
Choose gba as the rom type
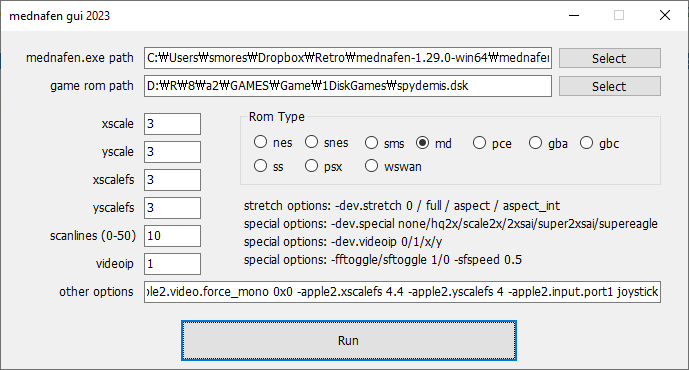click(x=535, y=143)
